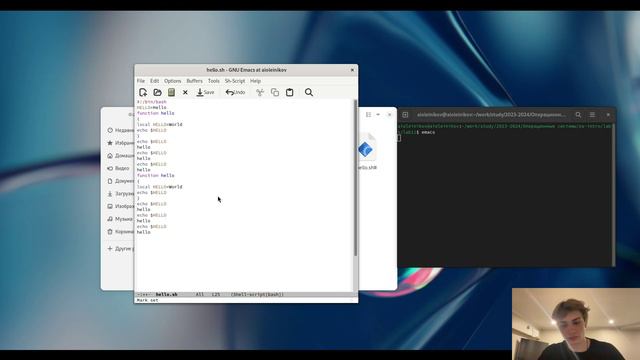Image resolution: width=640 pixels, height=360 pixels.
Task: Open the Edit menu in Emacs
Action: pos(154,81)
